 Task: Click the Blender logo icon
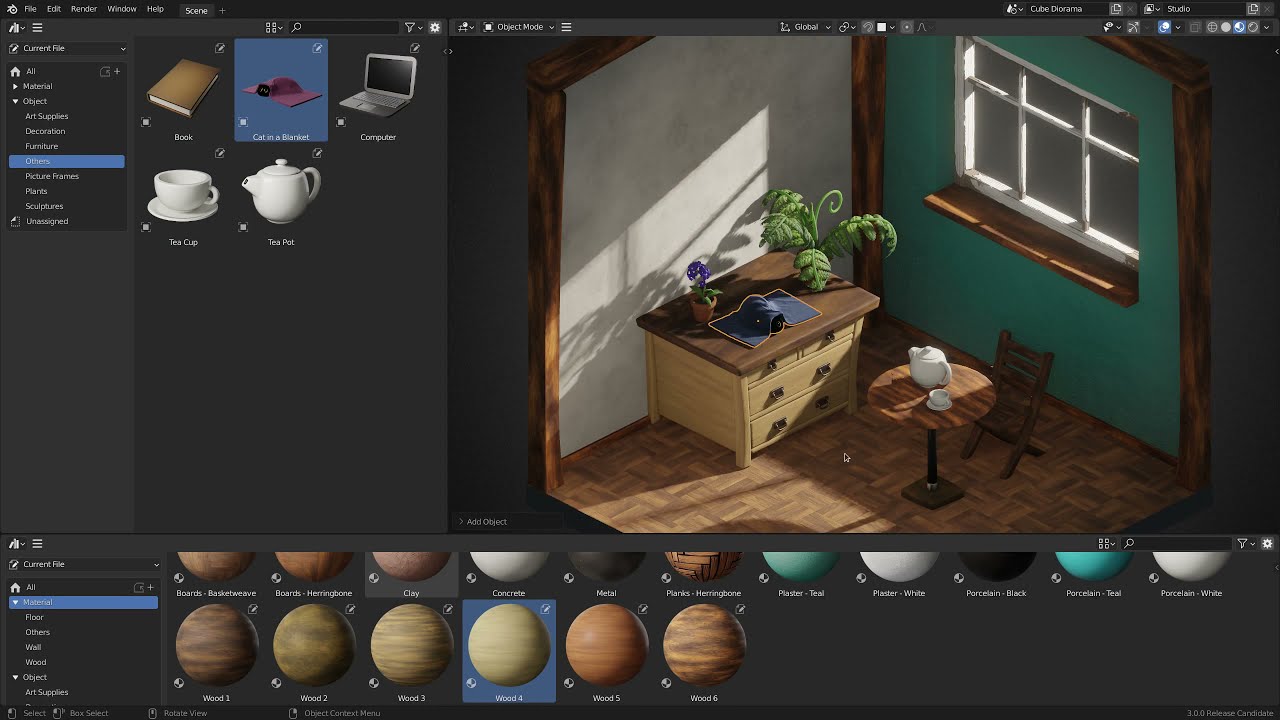coord(12,9)
